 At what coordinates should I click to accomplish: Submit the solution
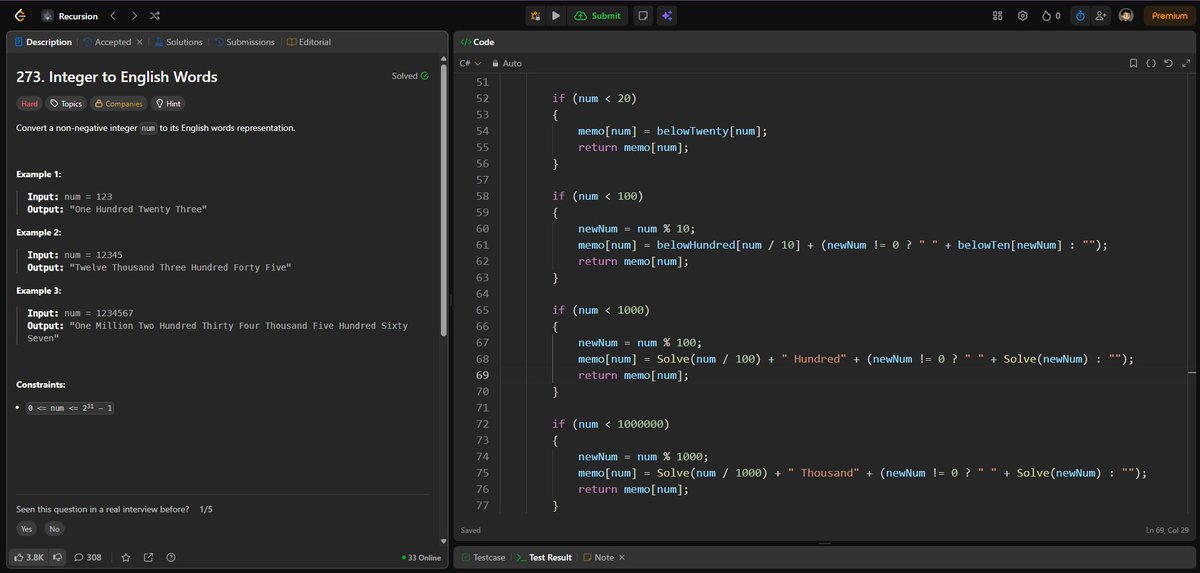598,16
